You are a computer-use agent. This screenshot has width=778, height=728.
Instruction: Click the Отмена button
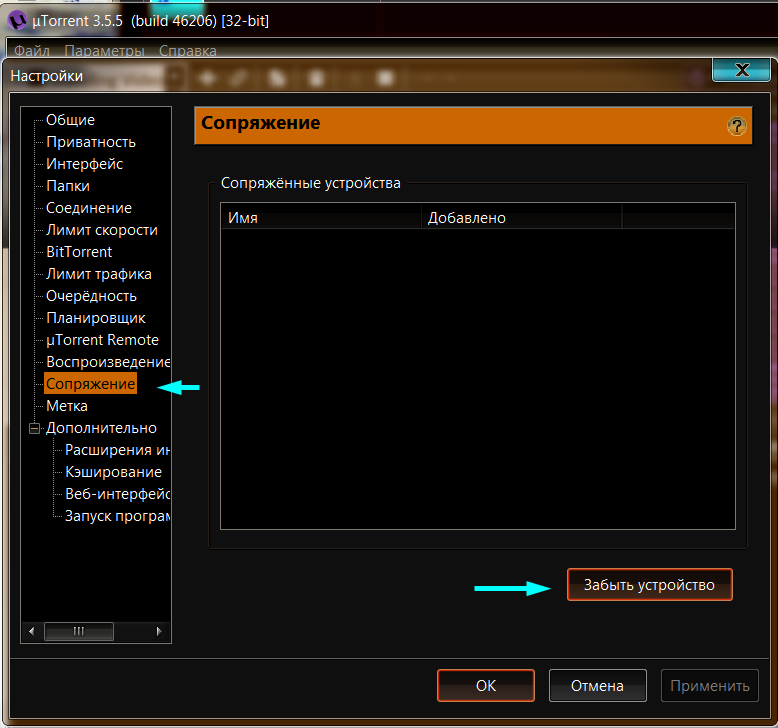point(597,686)
